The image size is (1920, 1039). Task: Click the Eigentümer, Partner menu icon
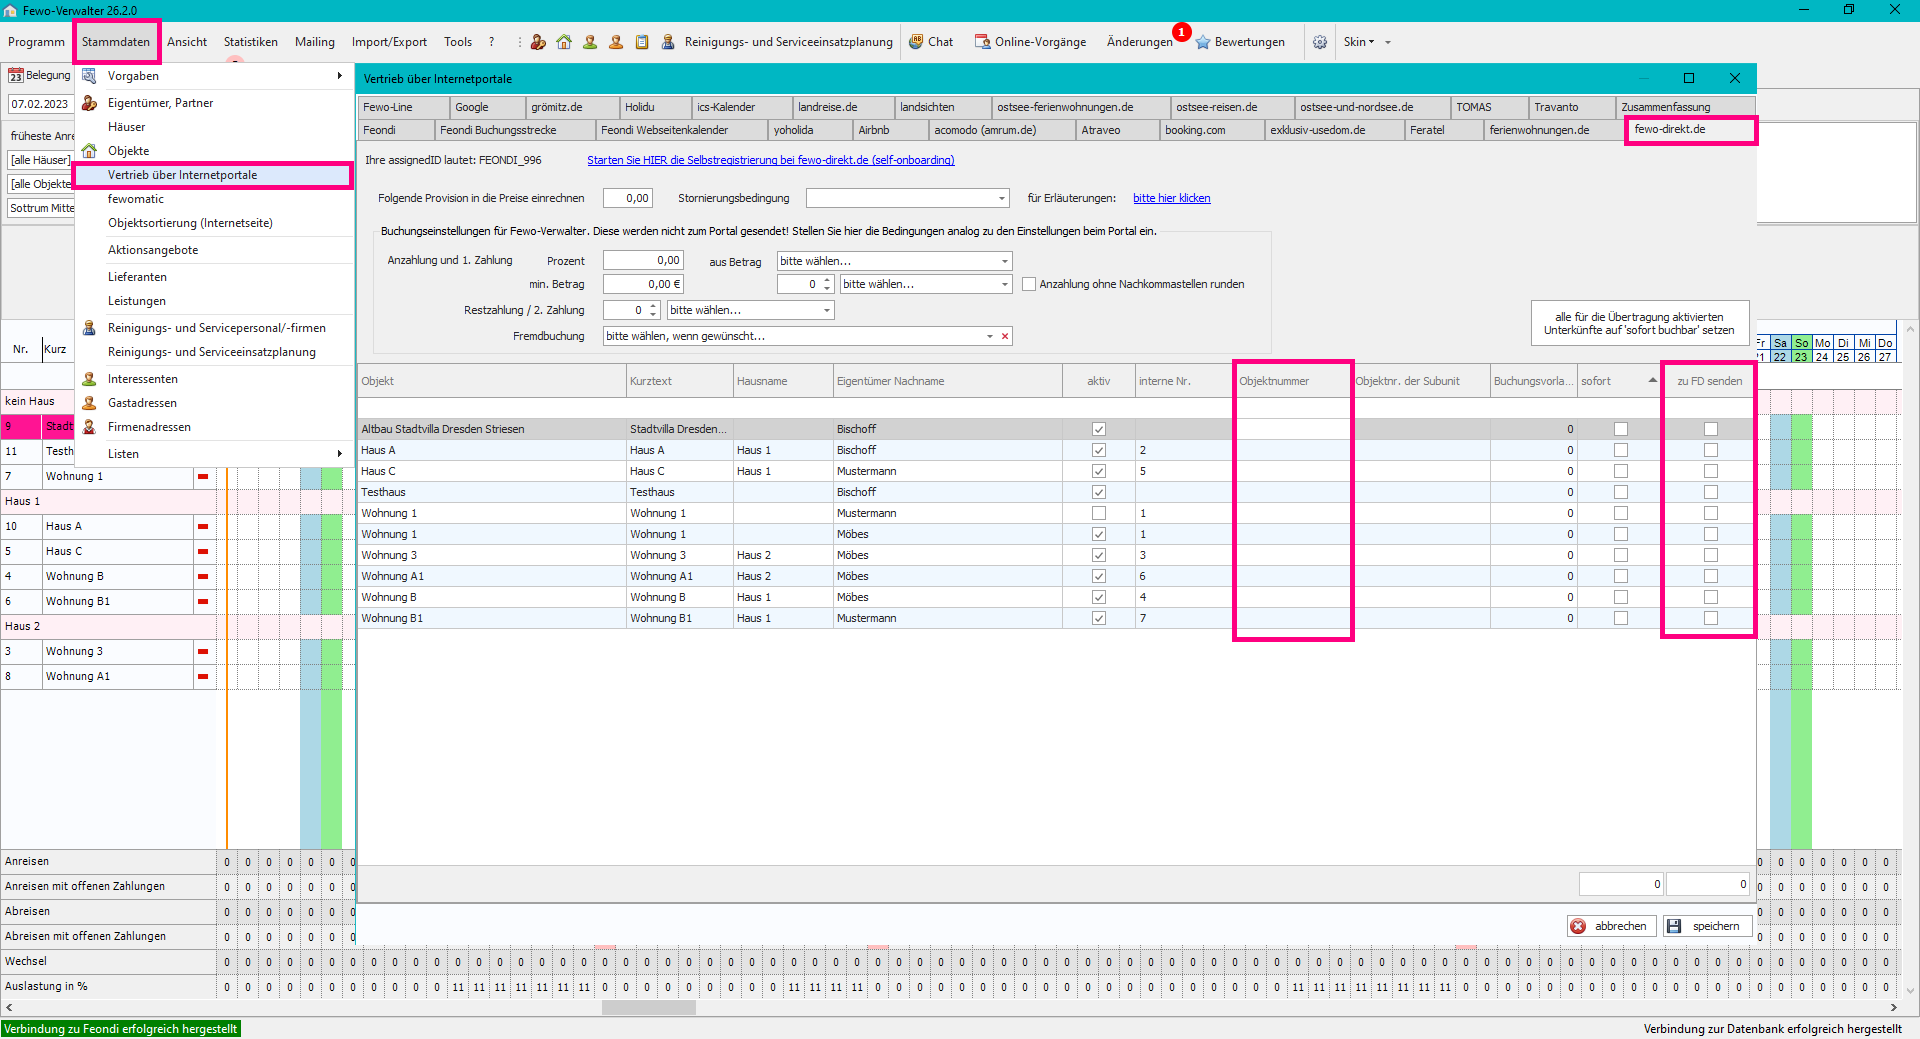(x=89, y=103)
